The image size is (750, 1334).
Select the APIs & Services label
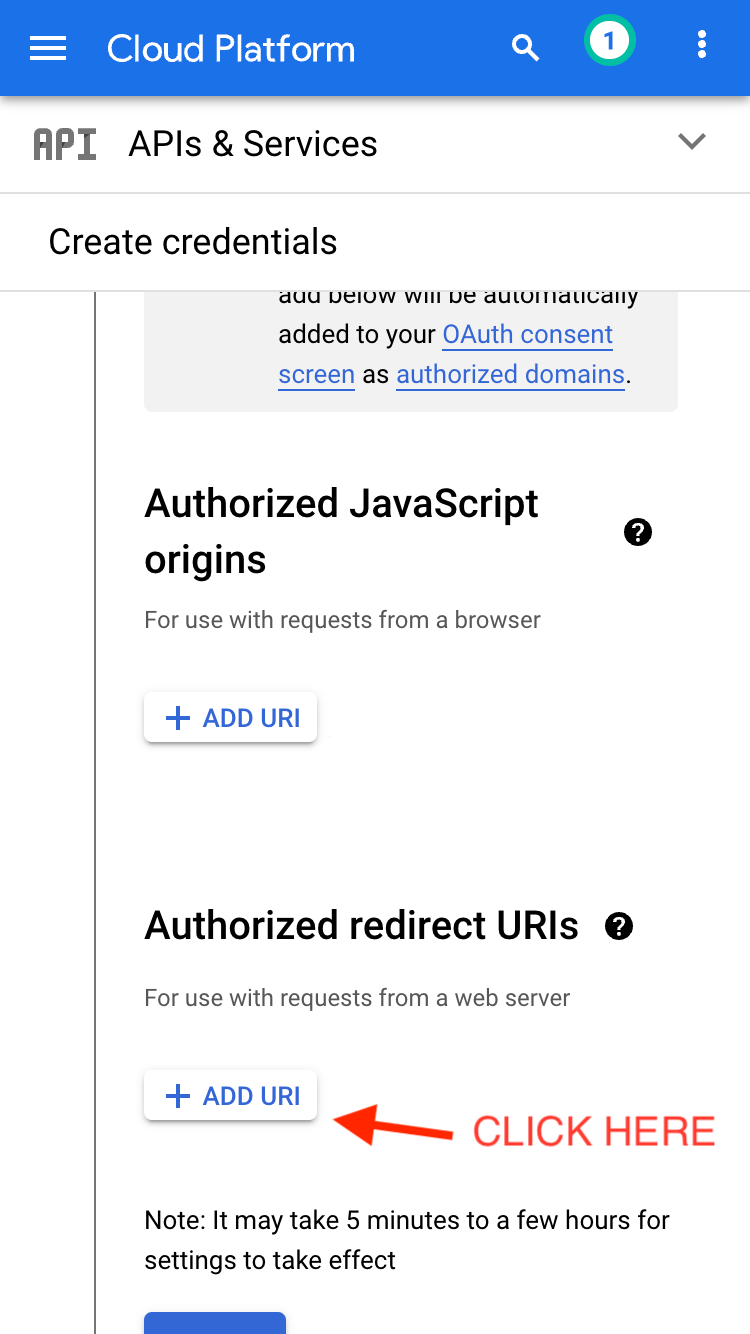coord(253,144)
